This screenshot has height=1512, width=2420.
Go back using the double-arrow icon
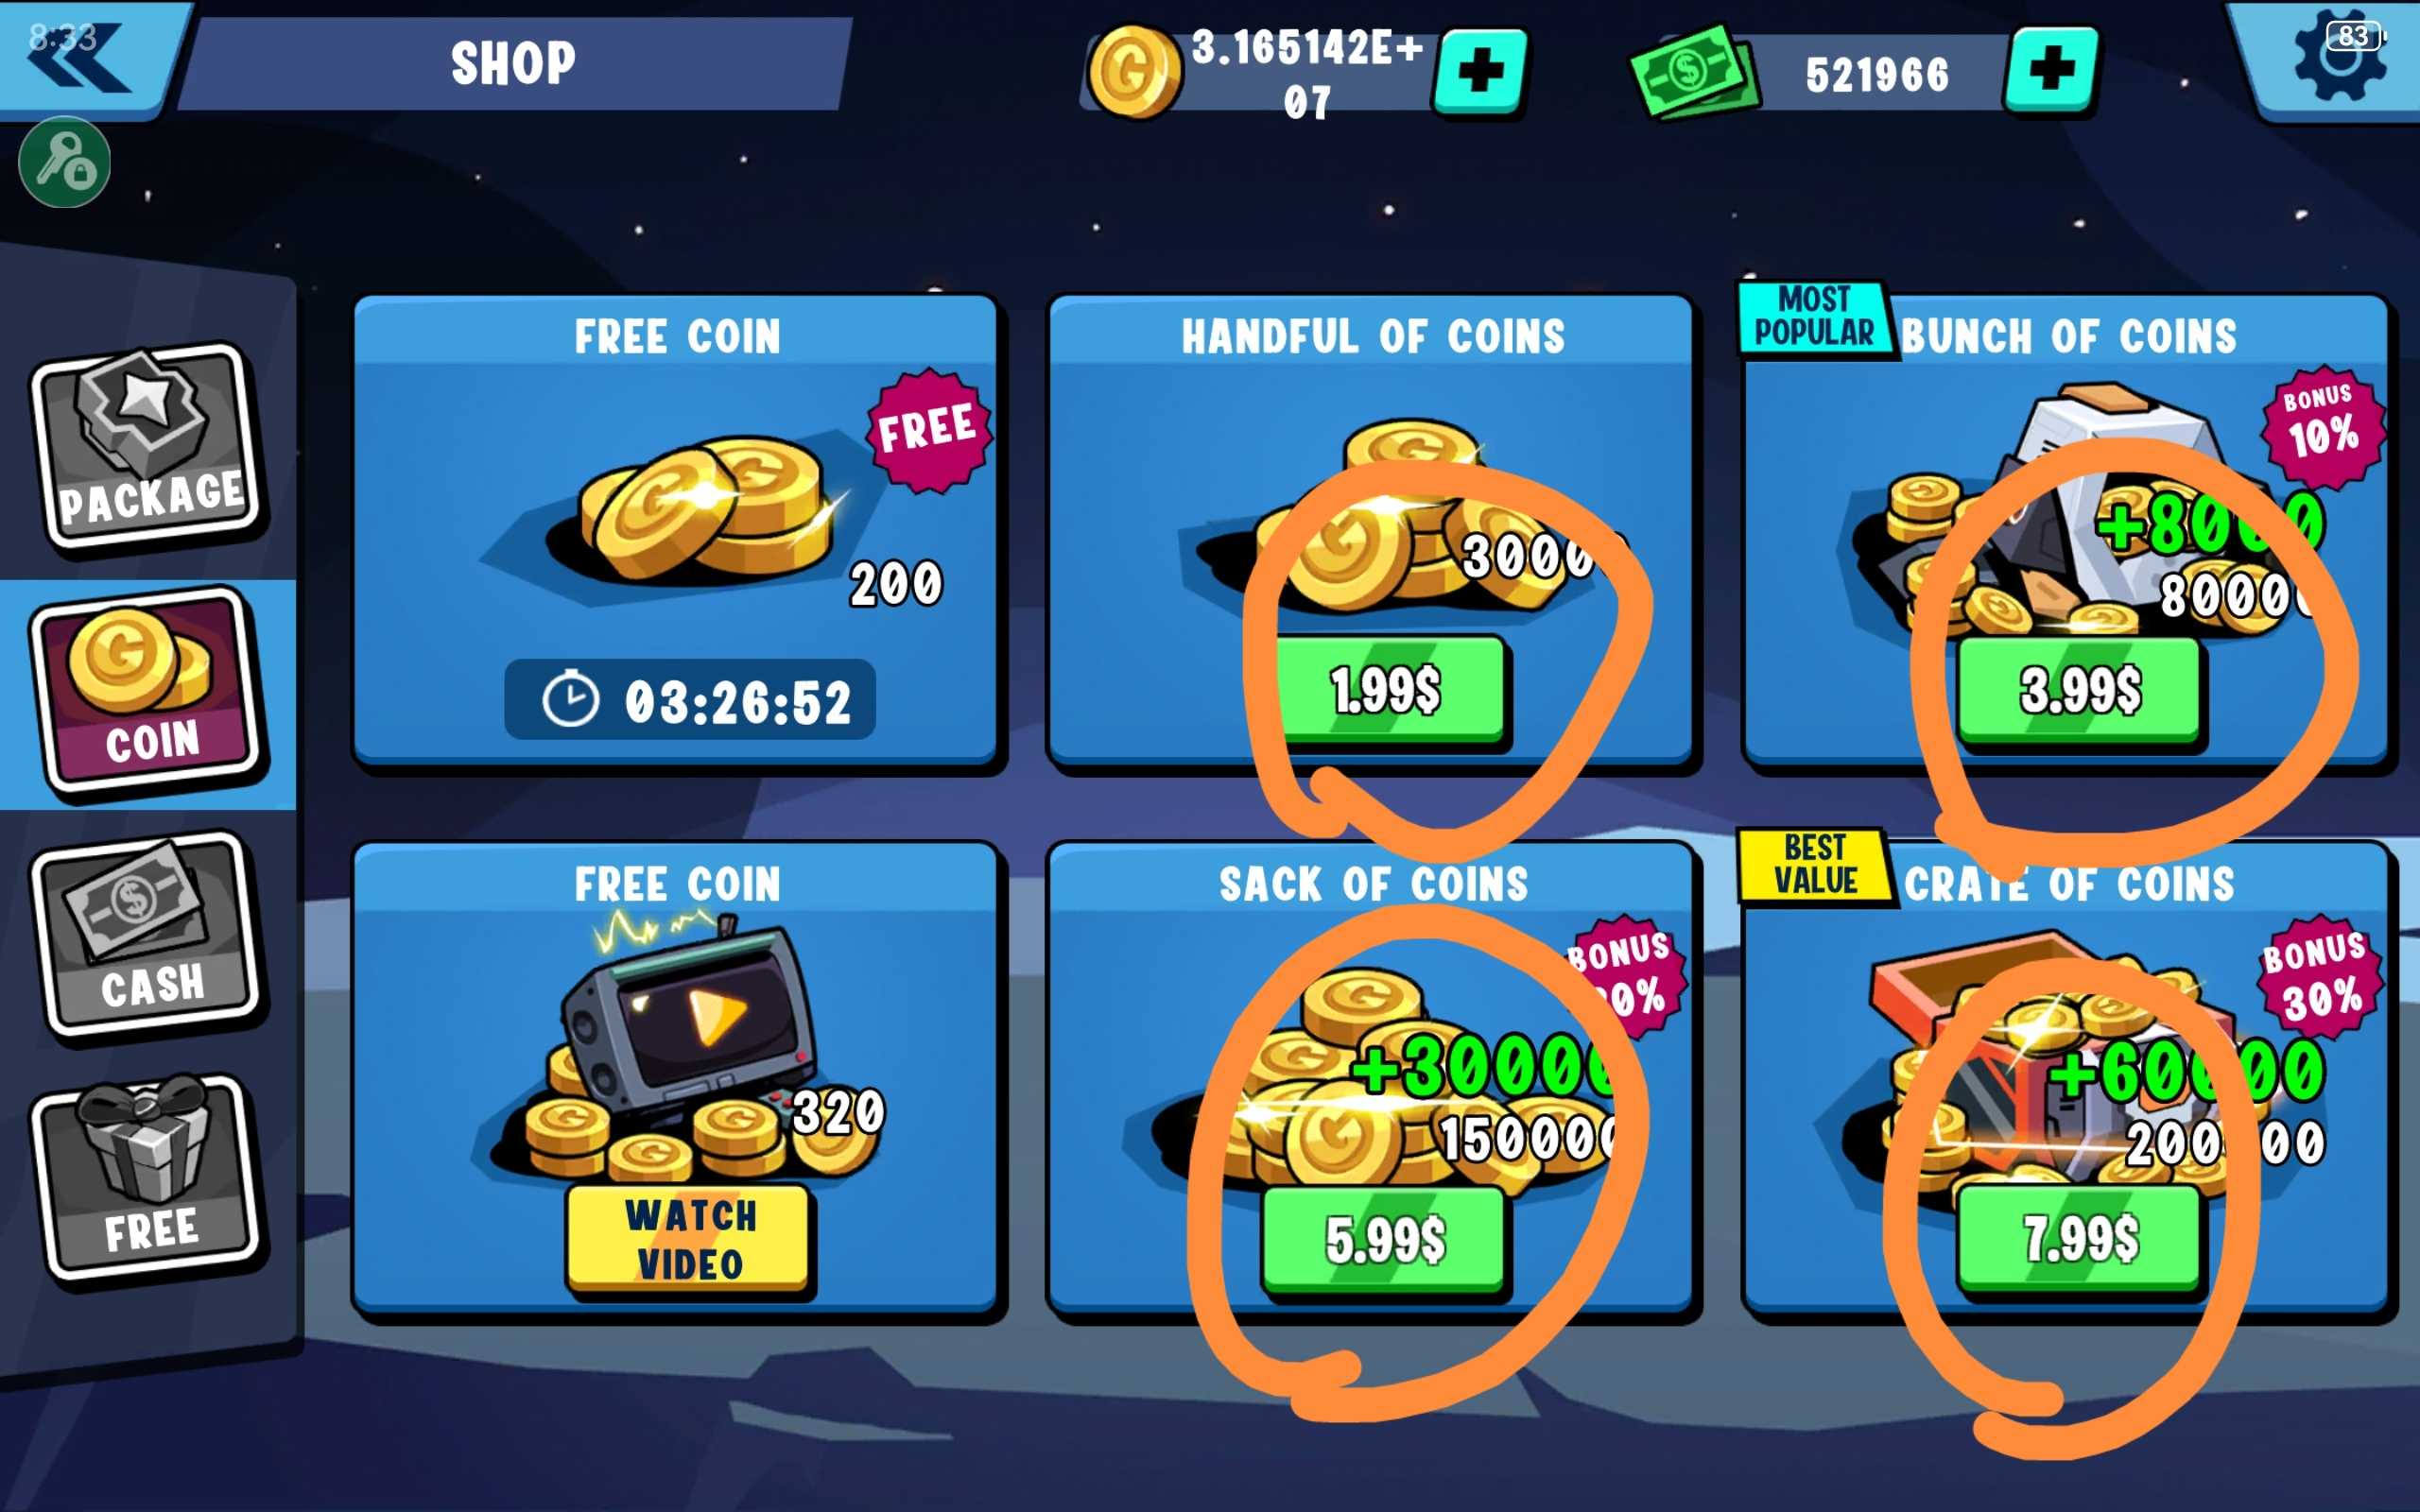(80, 58)
